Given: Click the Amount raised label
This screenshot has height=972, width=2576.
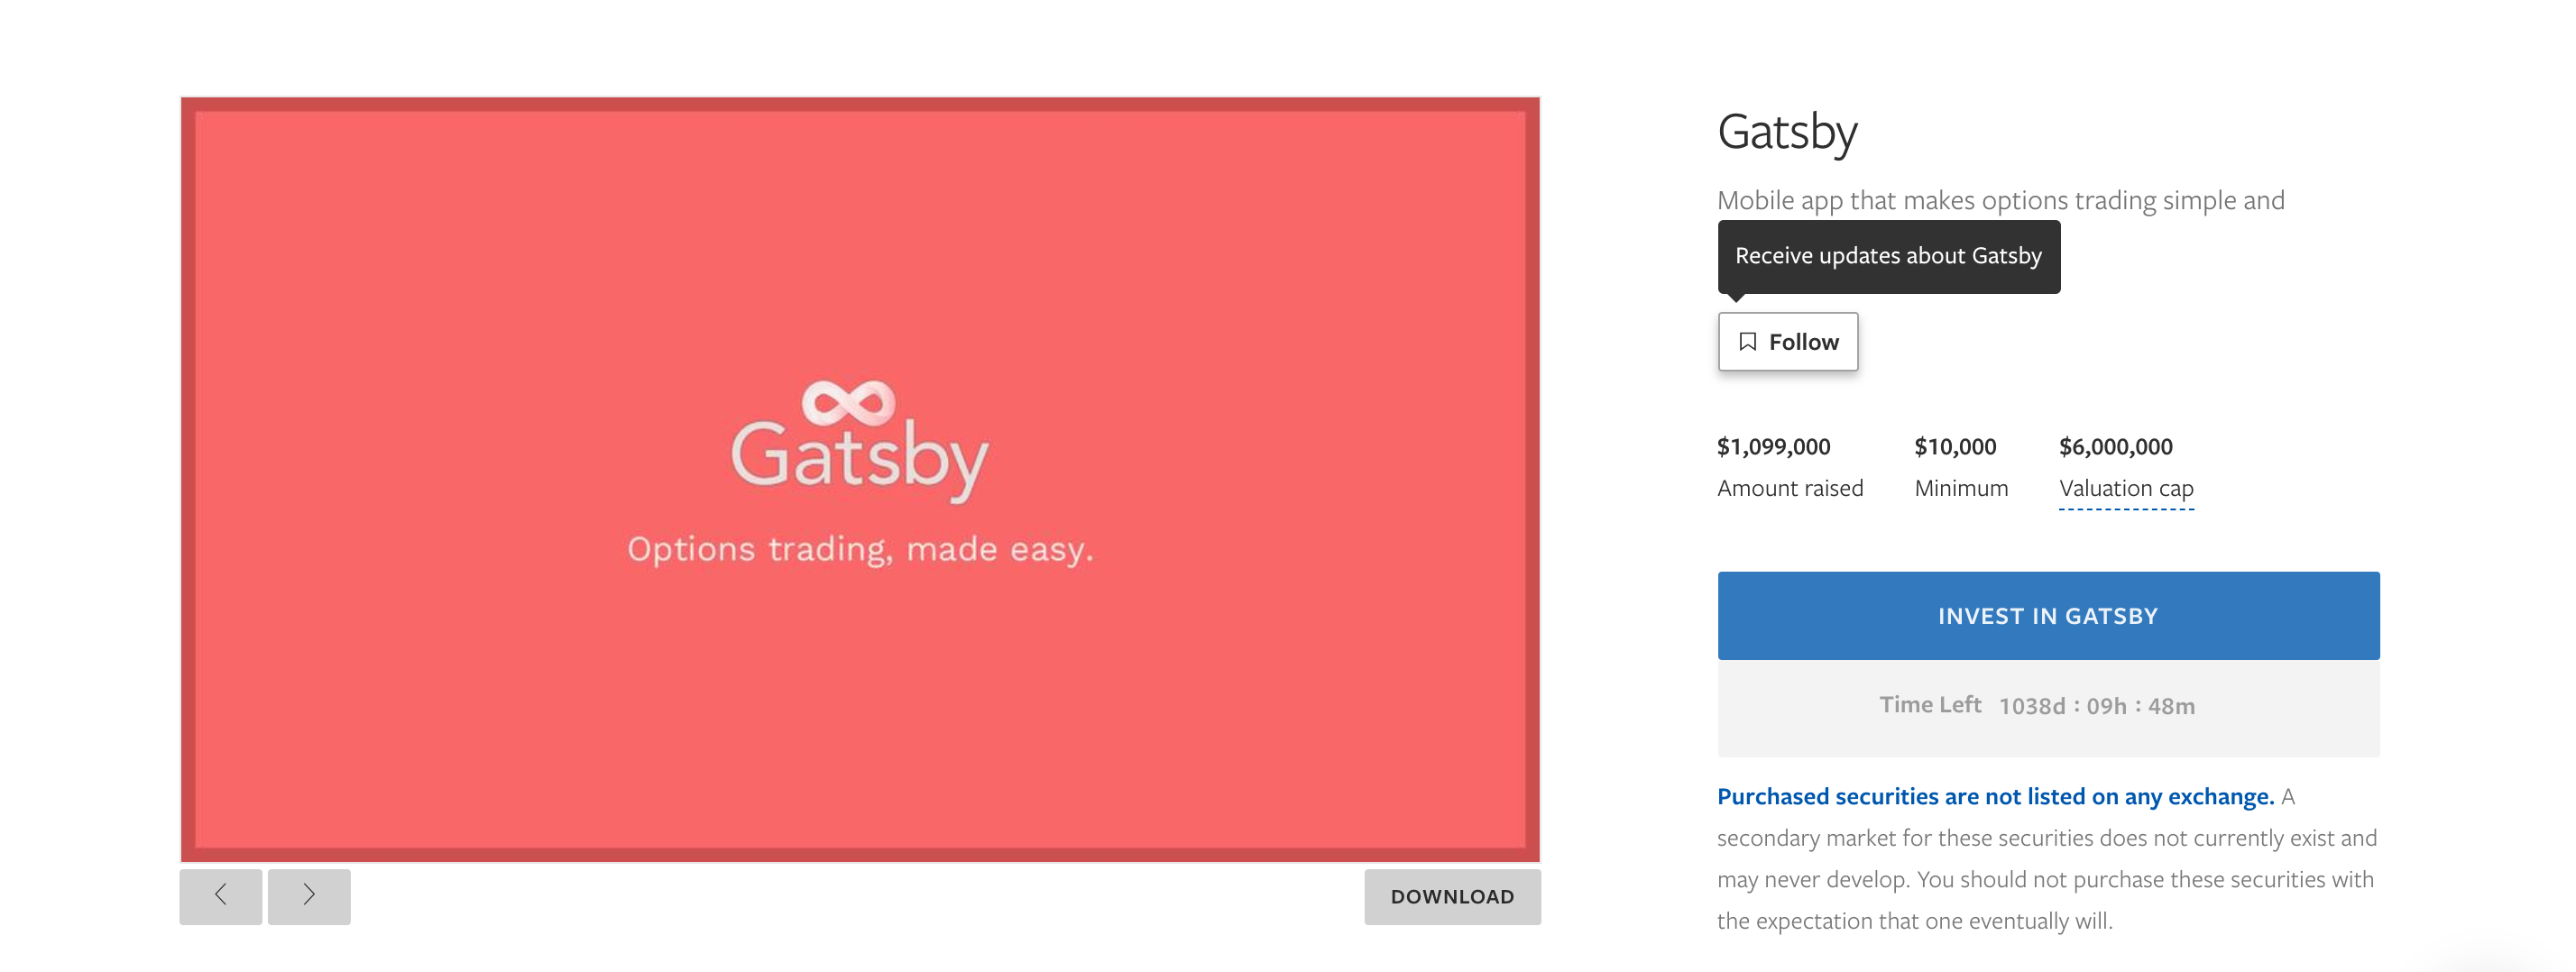Looking at the screenshot, I should pos(1790,489).
